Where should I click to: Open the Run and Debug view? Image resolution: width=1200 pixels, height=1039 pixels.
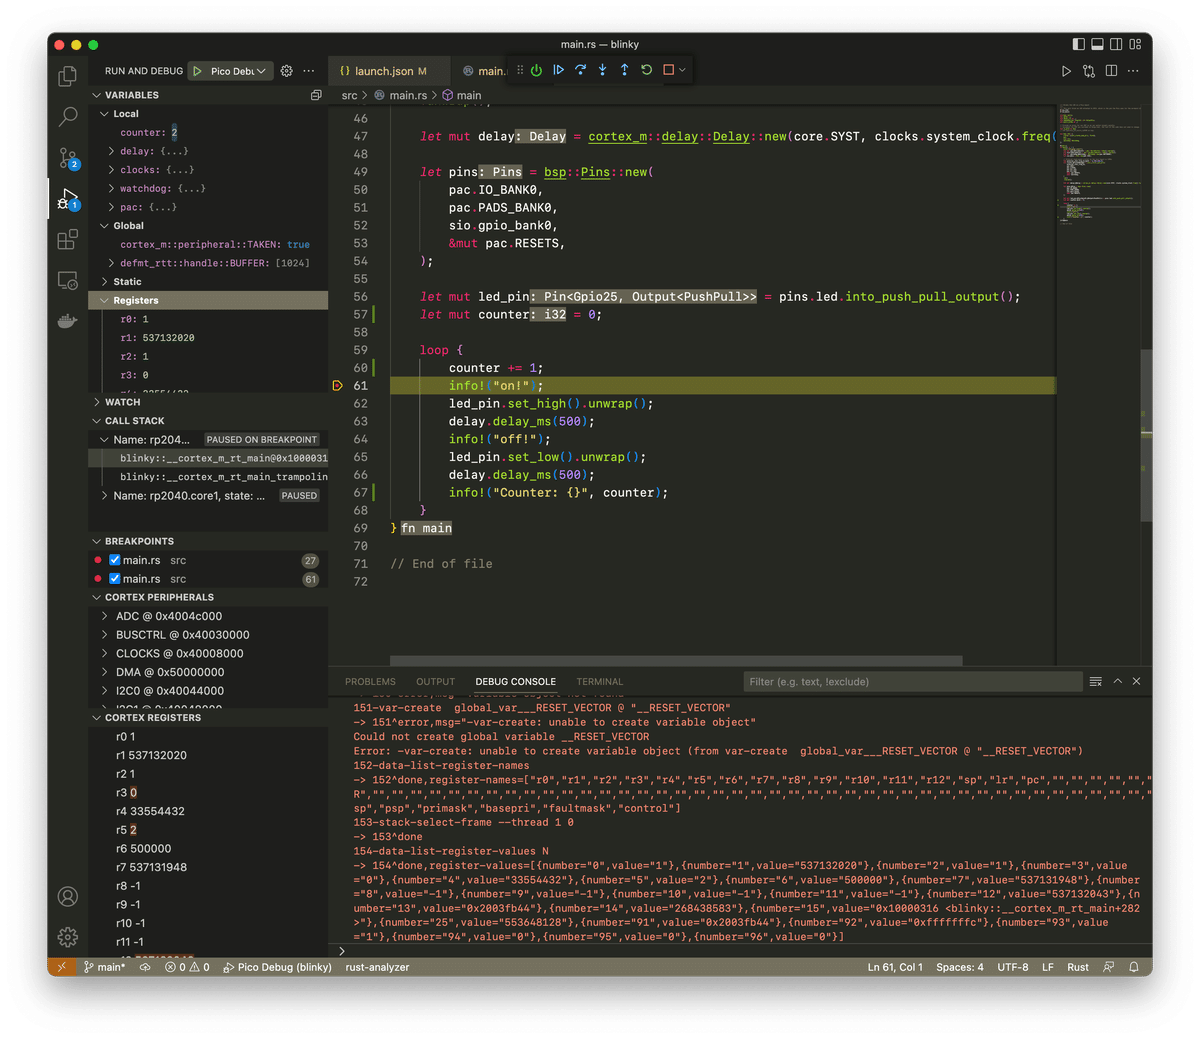pos(66,196)
